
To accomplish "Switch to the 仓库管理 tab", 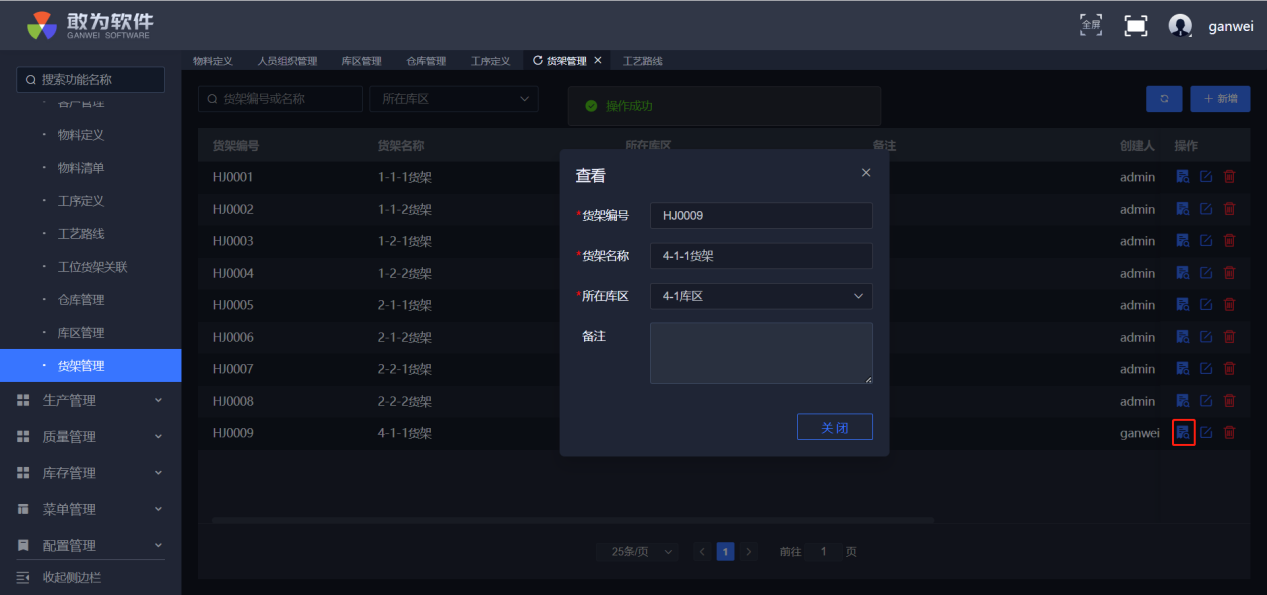I will 426,61.
